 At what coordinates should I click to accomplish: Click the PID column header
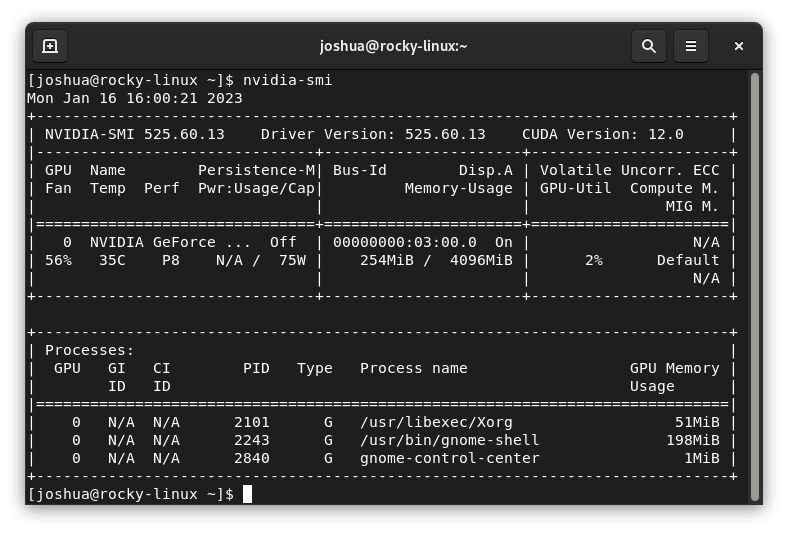(256, 368)
